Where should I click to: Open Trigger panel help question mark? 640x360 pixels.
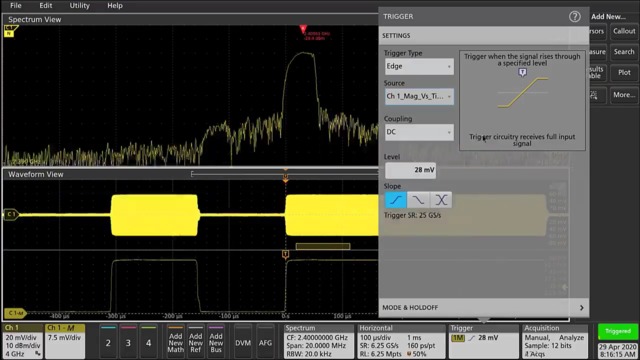pyautogui.click(x=575, y=16)
